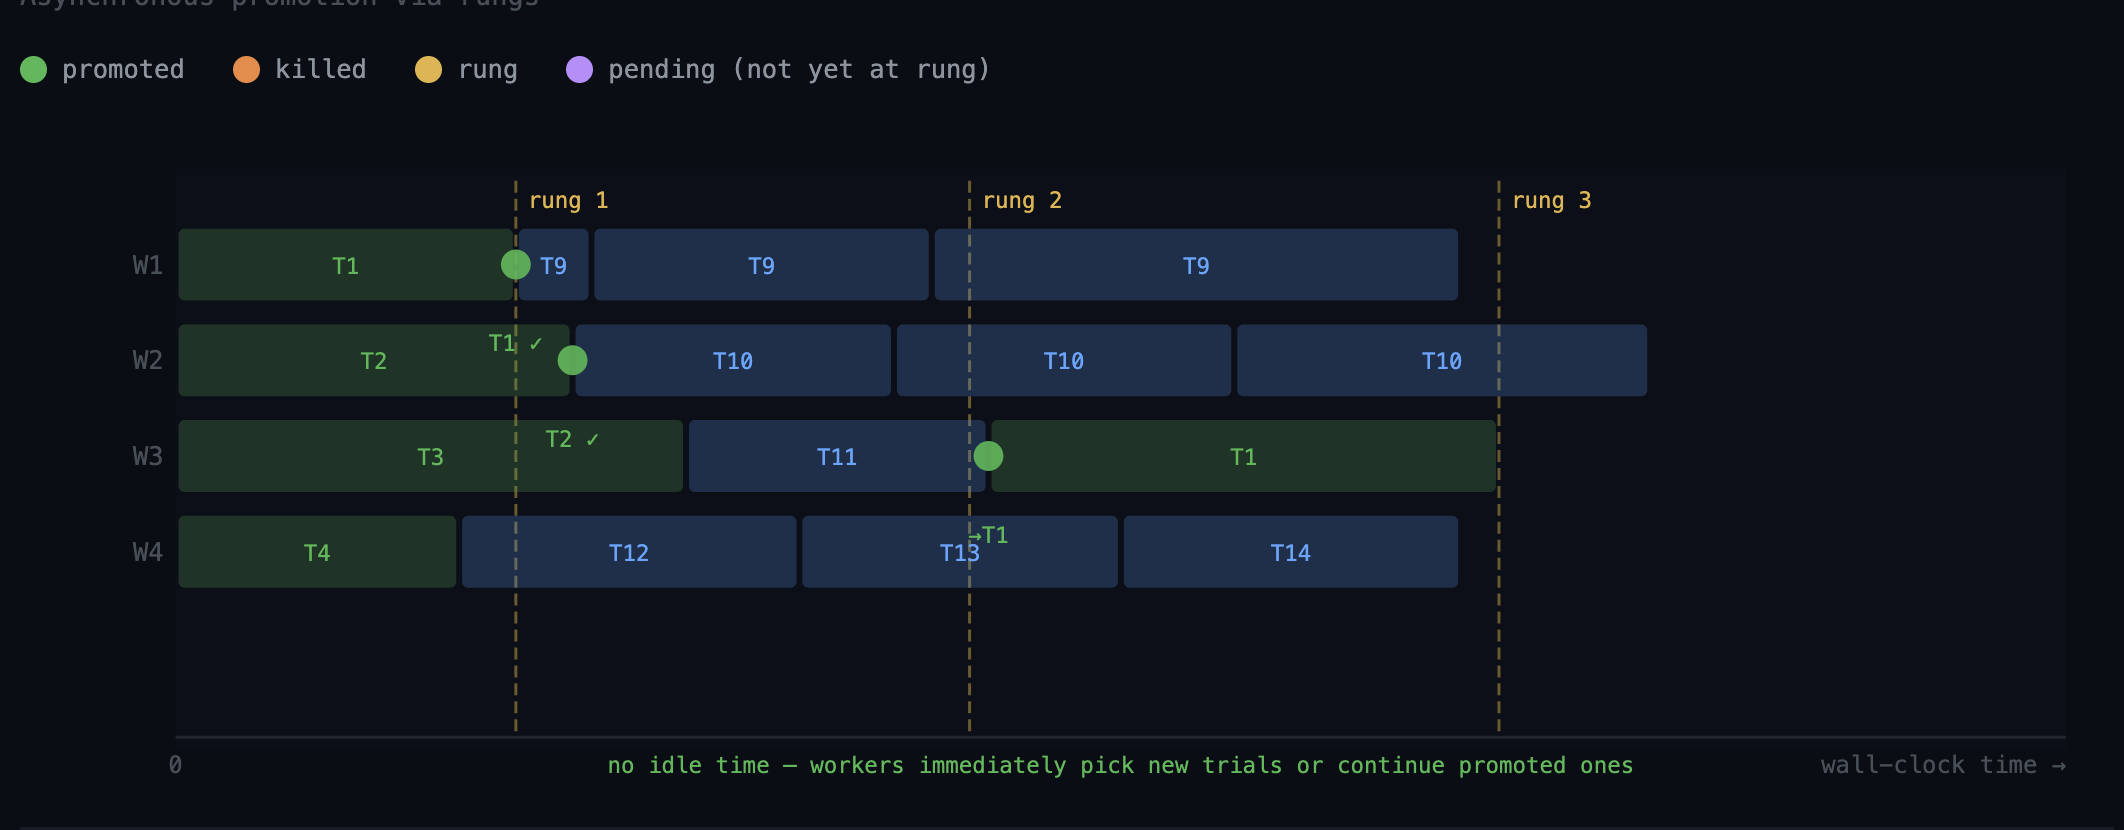Click the orange killed legend dot
This screenshot has height=830, width=2124.
click(246, 69)
